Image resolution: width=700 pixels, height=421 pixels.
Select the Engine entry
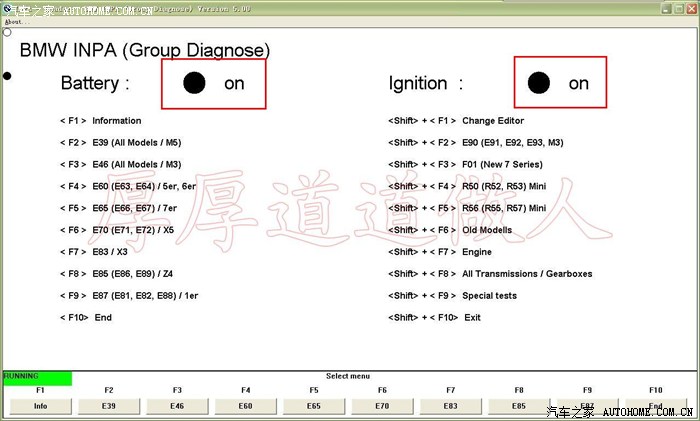[477, 252]
